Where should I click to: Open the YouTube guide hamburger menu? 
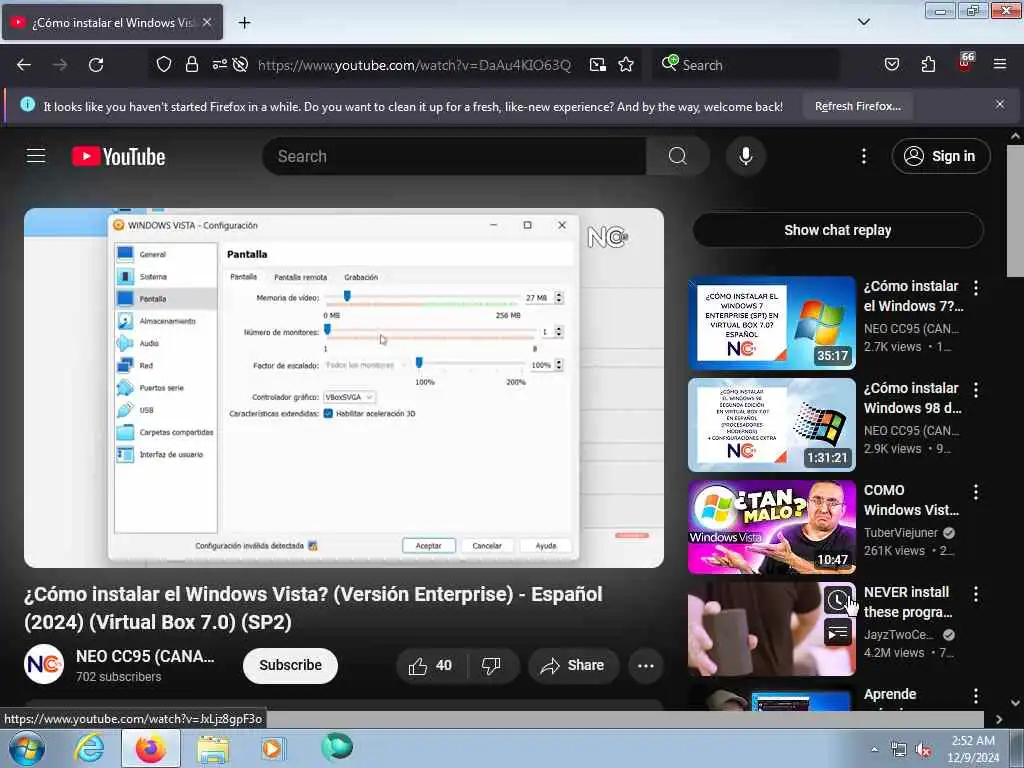pyautogui.click(x=36, y=156)
